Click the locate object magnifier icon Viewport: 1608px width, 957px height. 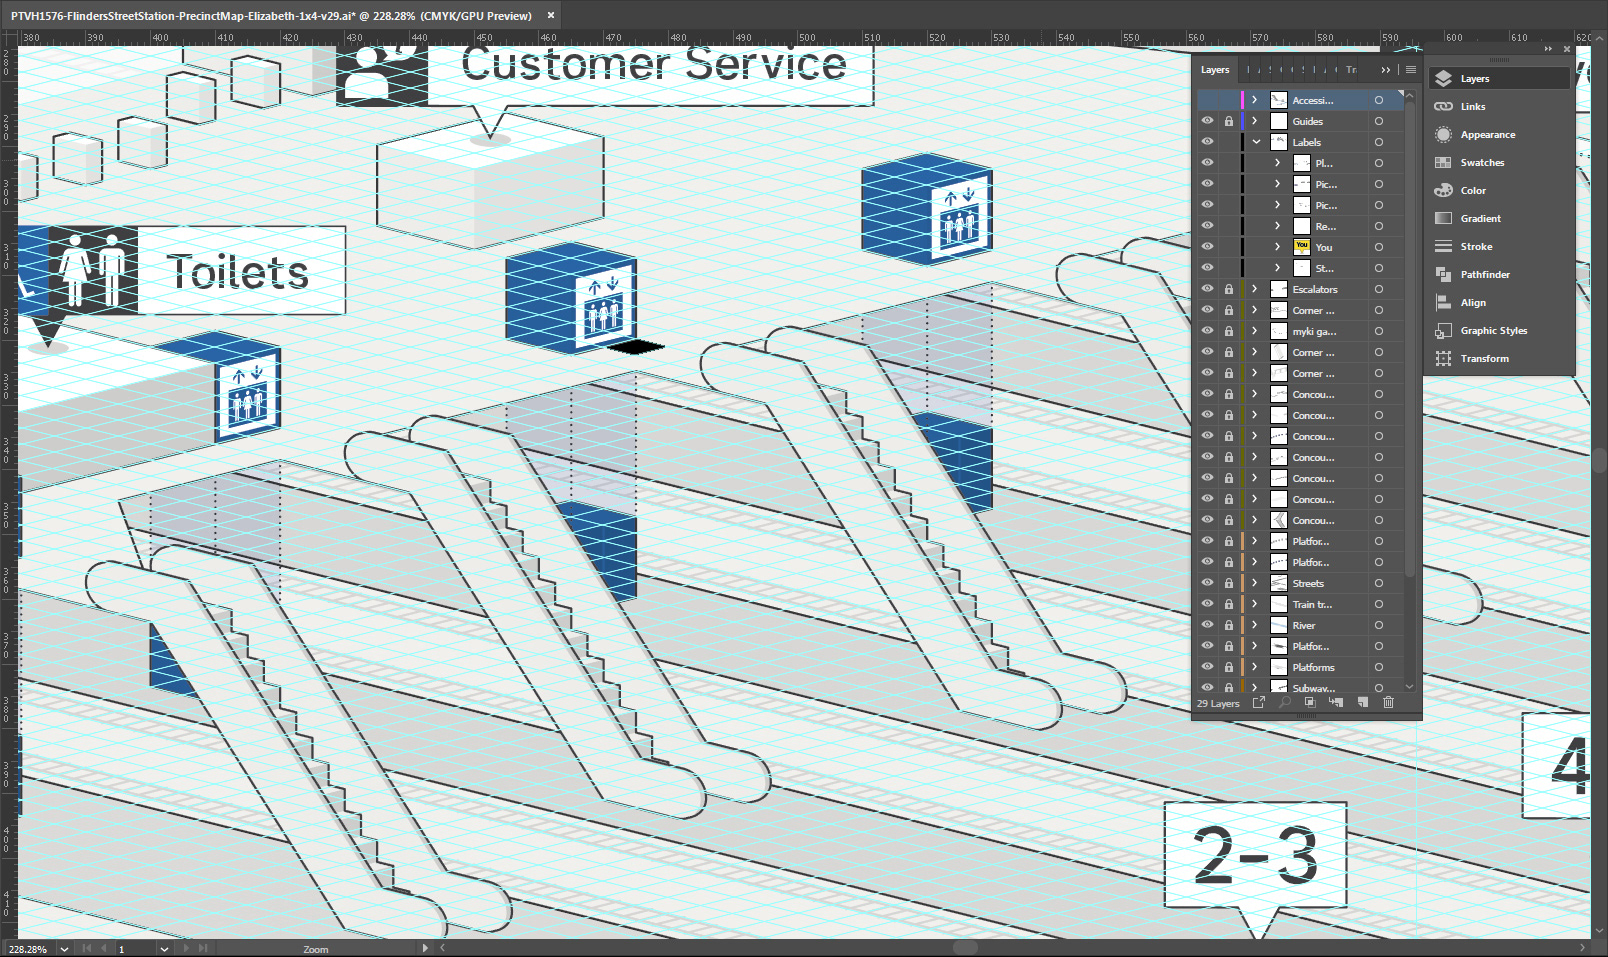point(1284,703)
